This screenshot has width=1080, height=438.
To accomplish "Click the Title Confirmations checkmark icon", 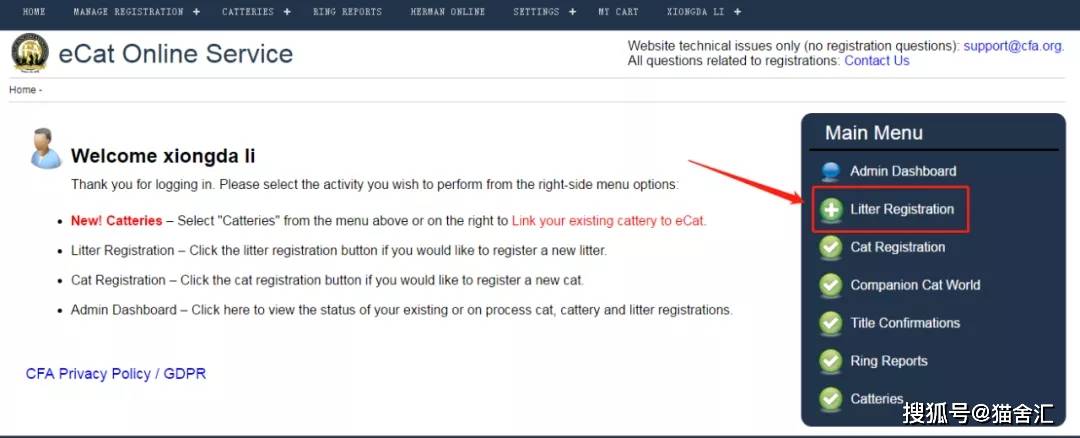I will tap(831, 323).
